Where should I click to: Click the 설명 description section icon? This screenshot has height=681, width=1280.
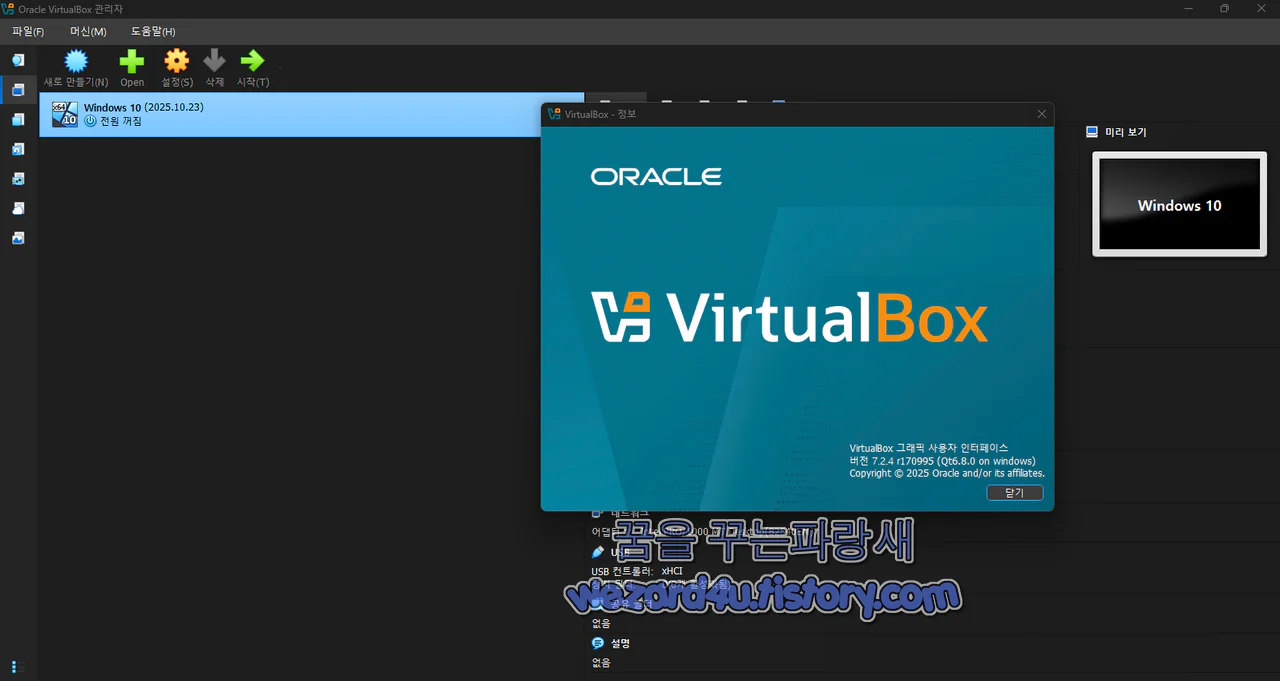[x=598, y=643]
